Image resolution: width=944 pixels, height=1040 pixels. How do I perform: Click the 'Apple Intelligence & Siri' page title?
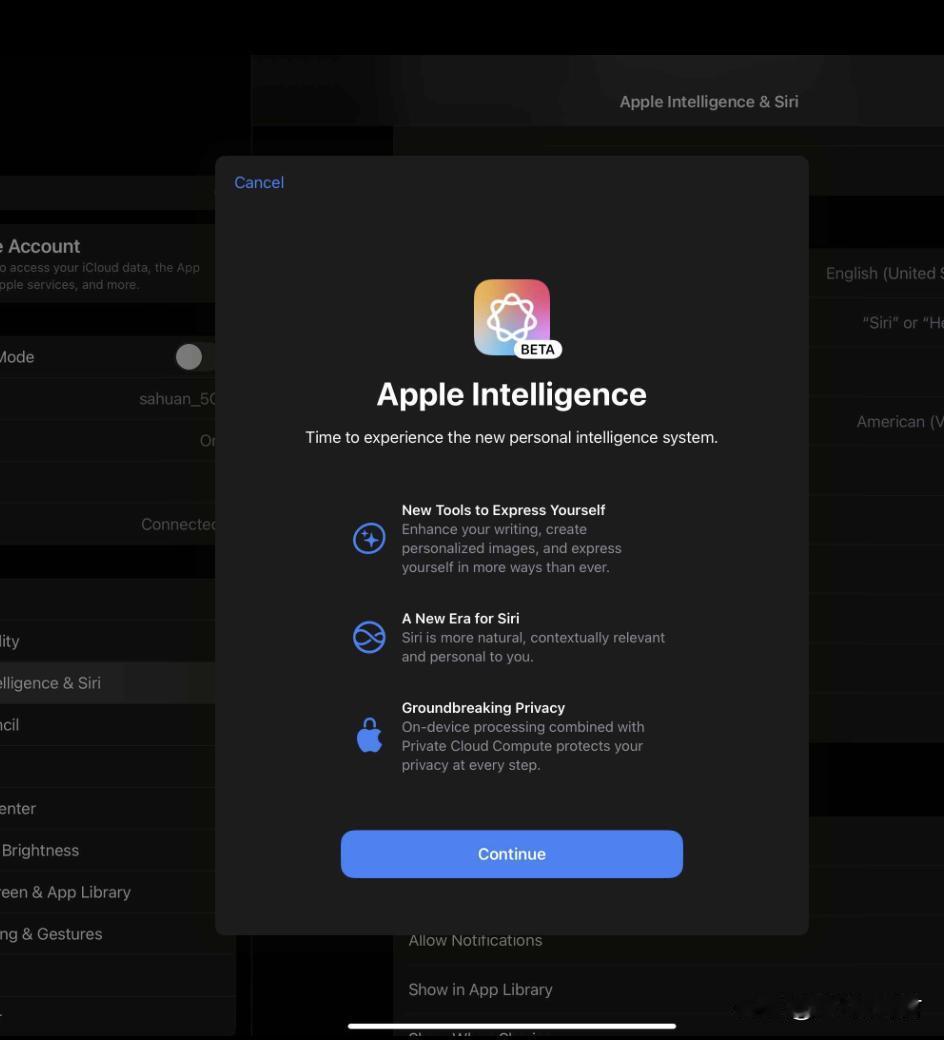pyautogui.click(x=708, y=101)
